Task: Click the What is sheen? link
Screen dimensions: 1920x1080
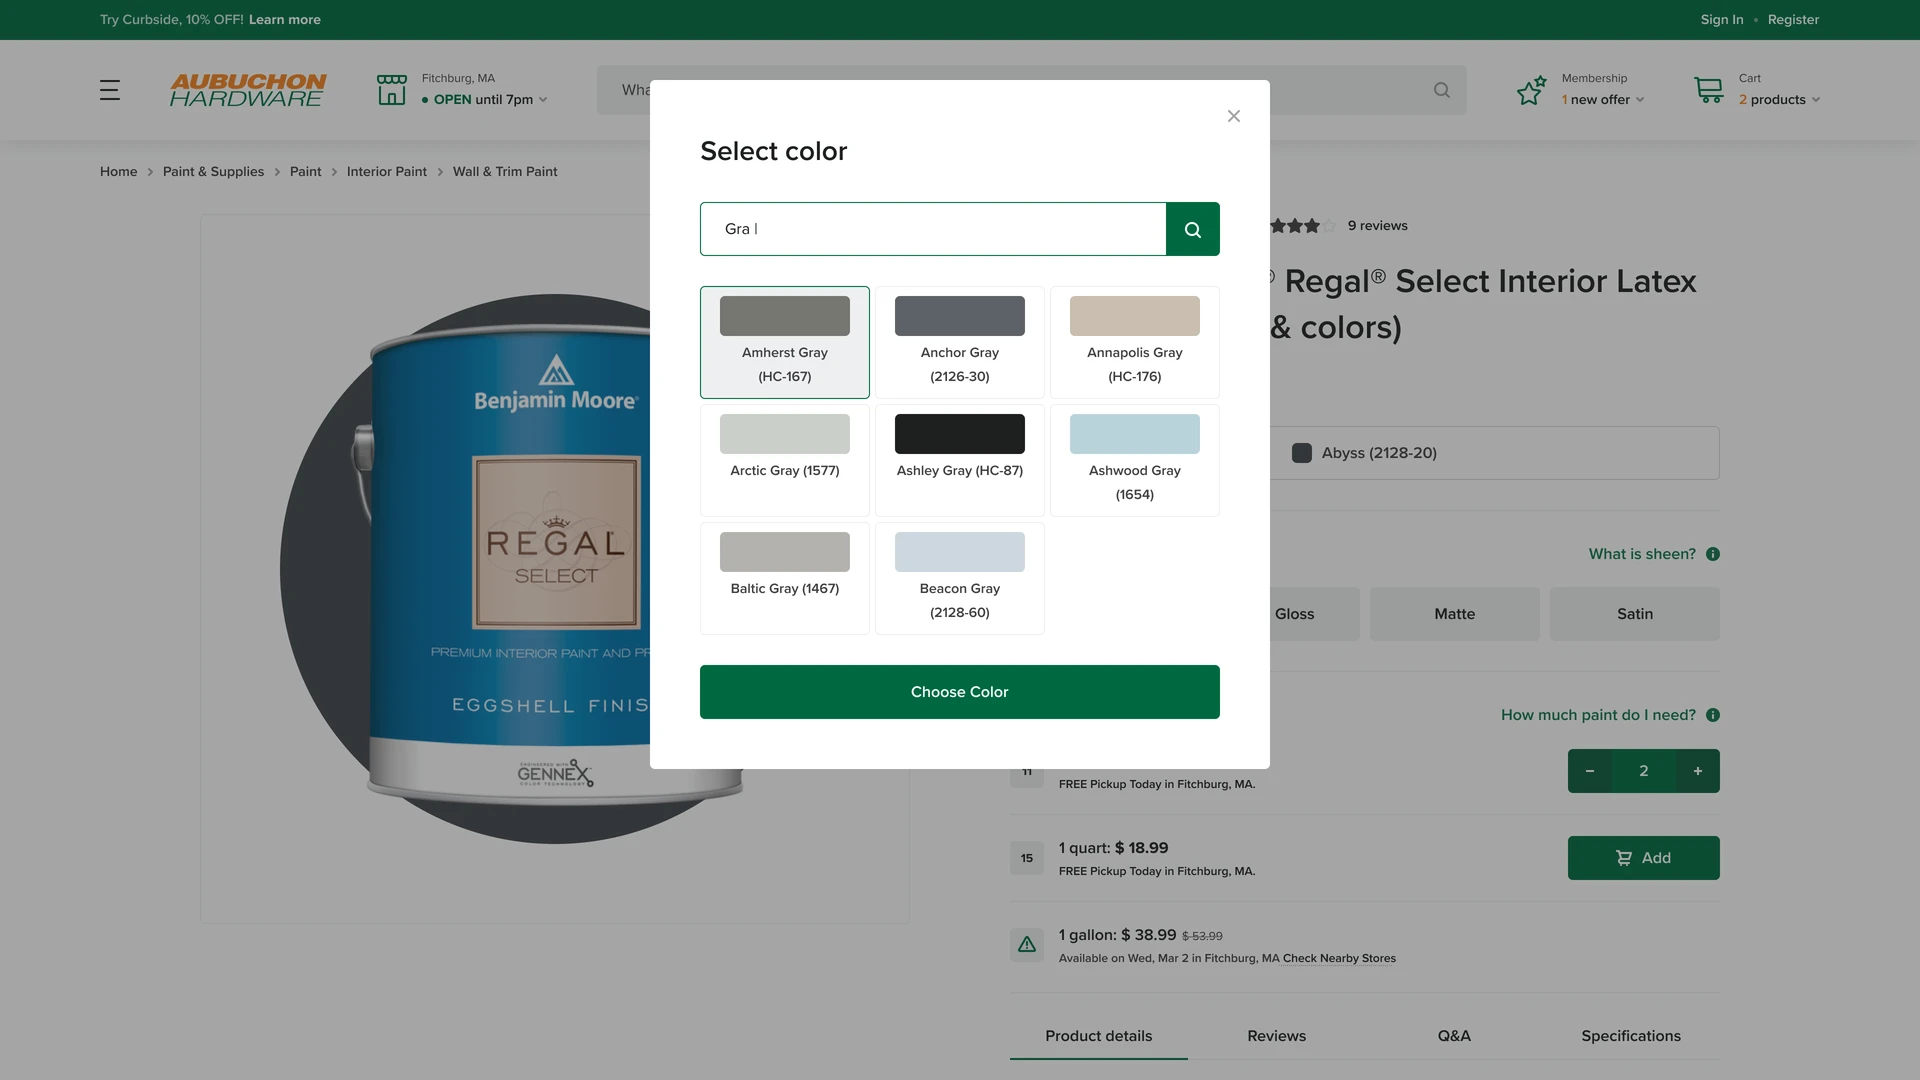Action: click(1642, 554)
